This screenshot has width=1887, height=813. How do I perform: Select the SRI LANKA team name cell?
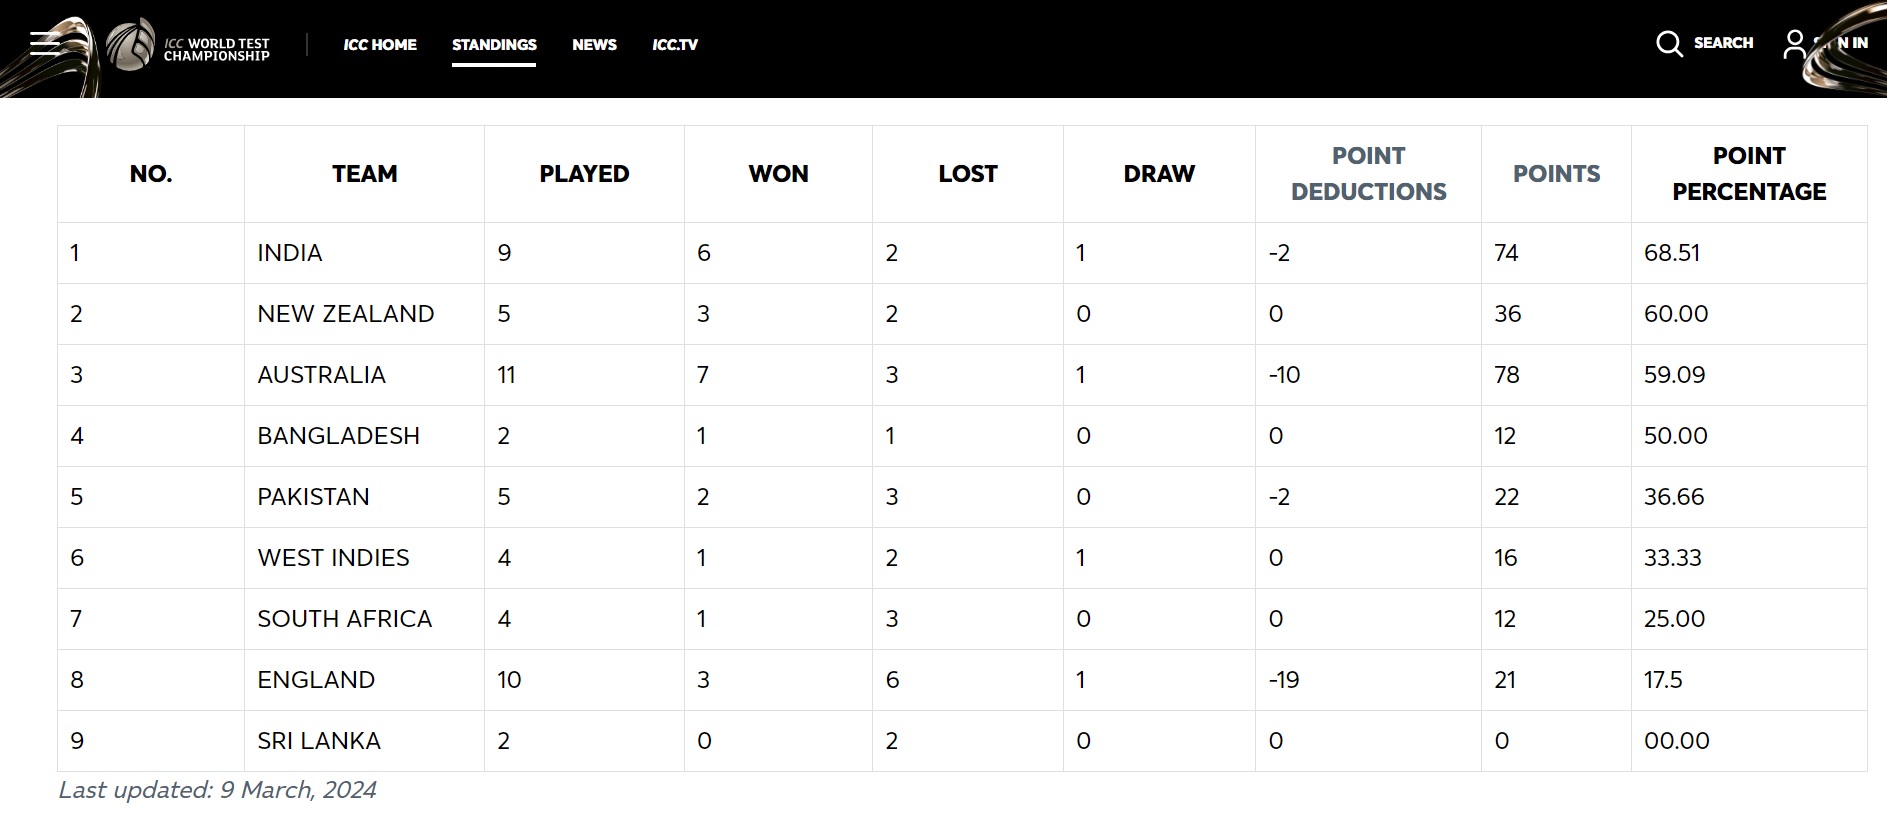click(x=319, y=741)
